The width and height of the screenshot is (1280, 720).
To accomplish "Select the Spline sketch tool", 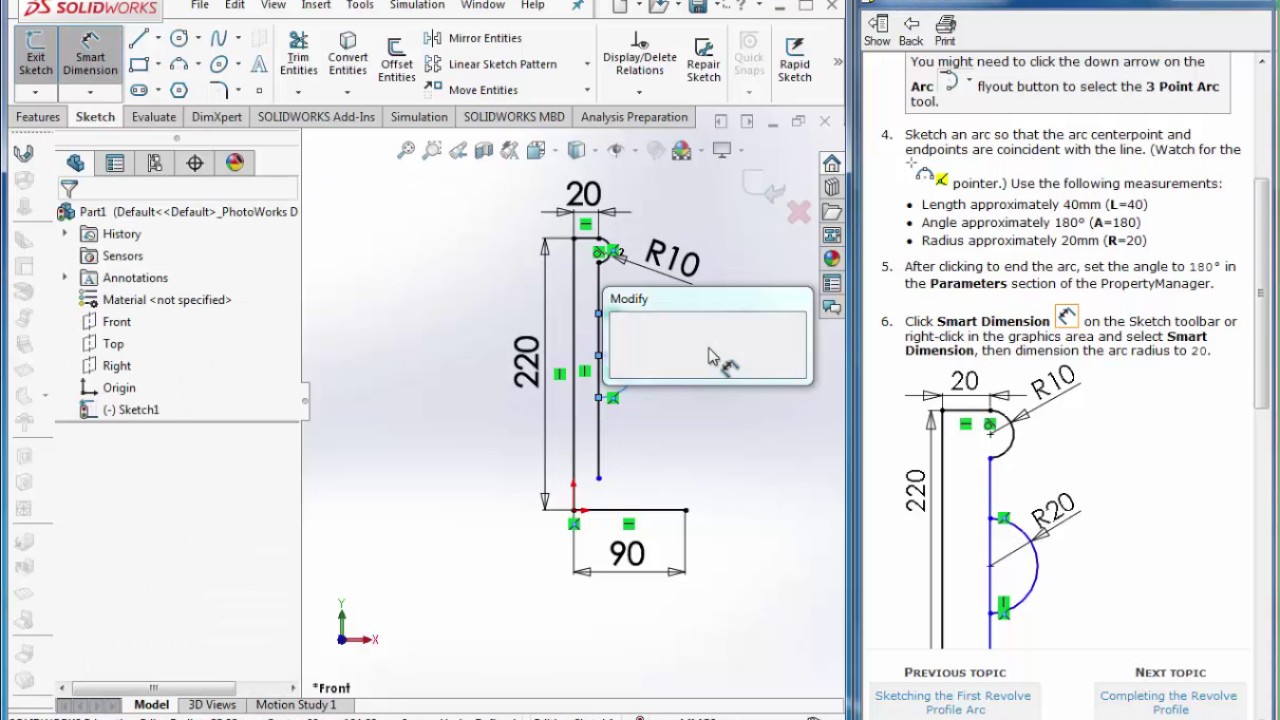I will click(x=219, y=38).
